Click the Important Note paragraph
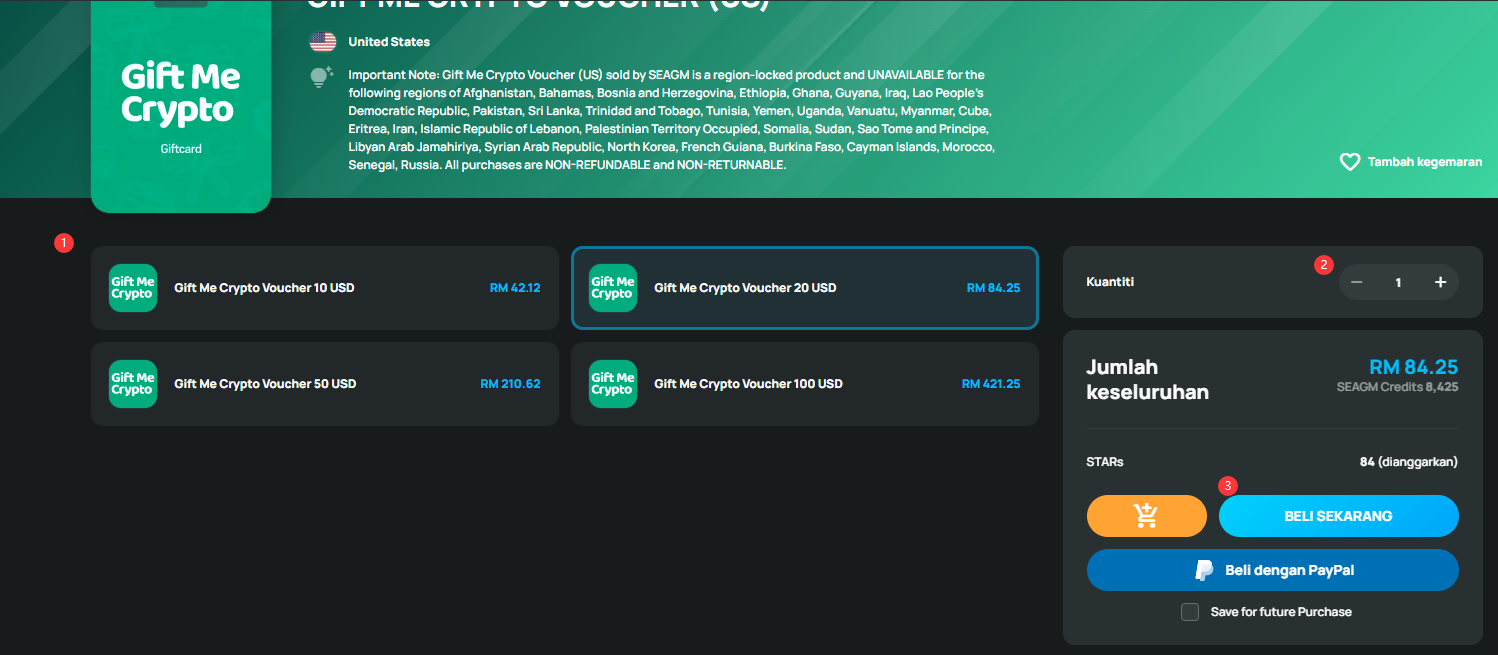Viewport: 1498px width, 655px height. click(671, 120)
